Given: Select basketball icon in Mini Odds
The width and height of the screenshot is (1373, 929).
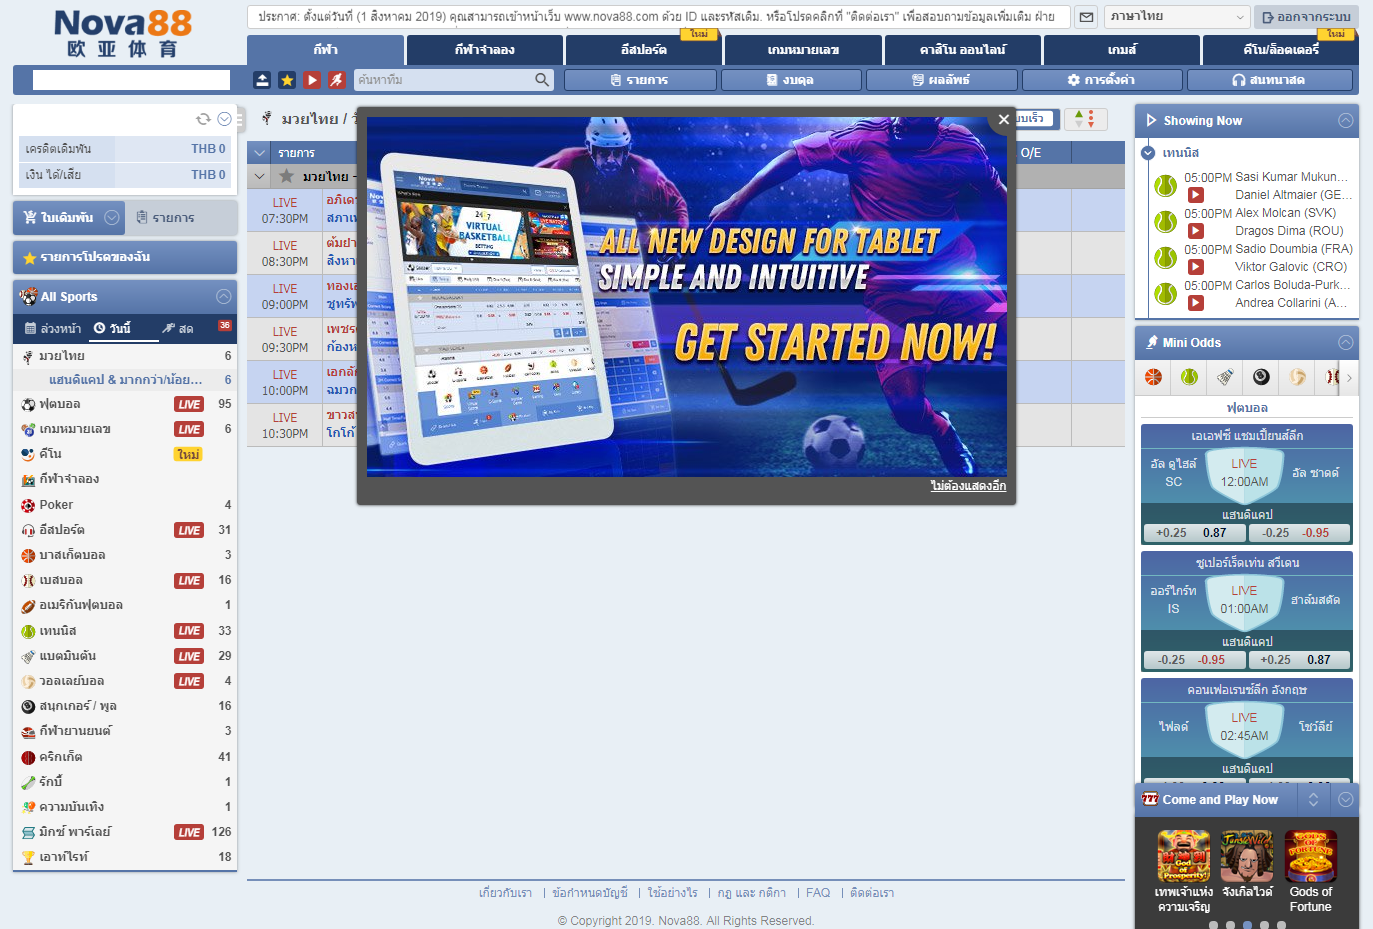Looking at the screenshot, I should pyautogui.click(x=1154, y=377).
